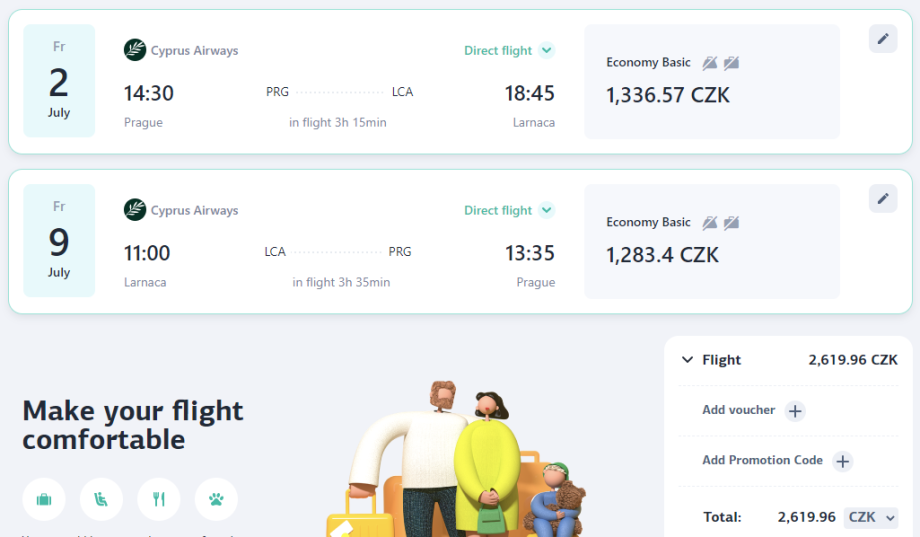Select the baggage suitcase service icon
The width and height of the screenshot is (920, 537).
pyautogui.click(x=44, y=499)
